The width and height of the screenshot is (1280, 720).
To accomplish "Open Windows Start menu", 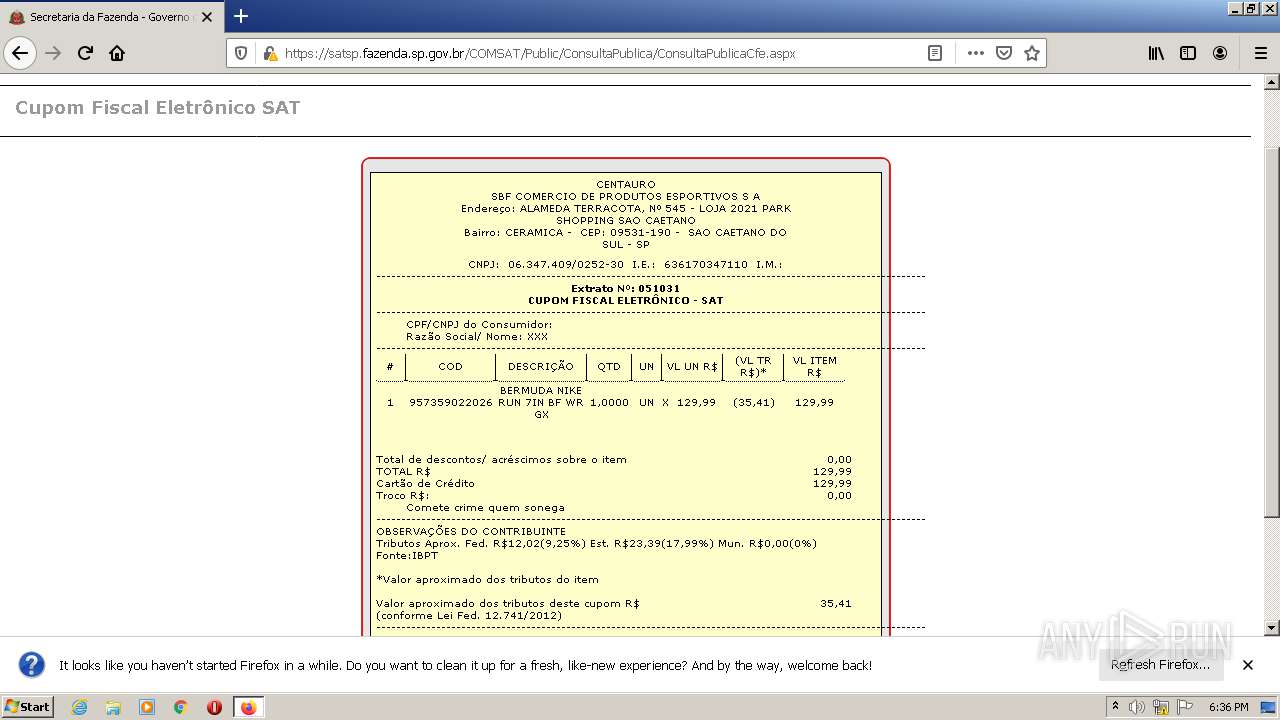I will [27, 707].
